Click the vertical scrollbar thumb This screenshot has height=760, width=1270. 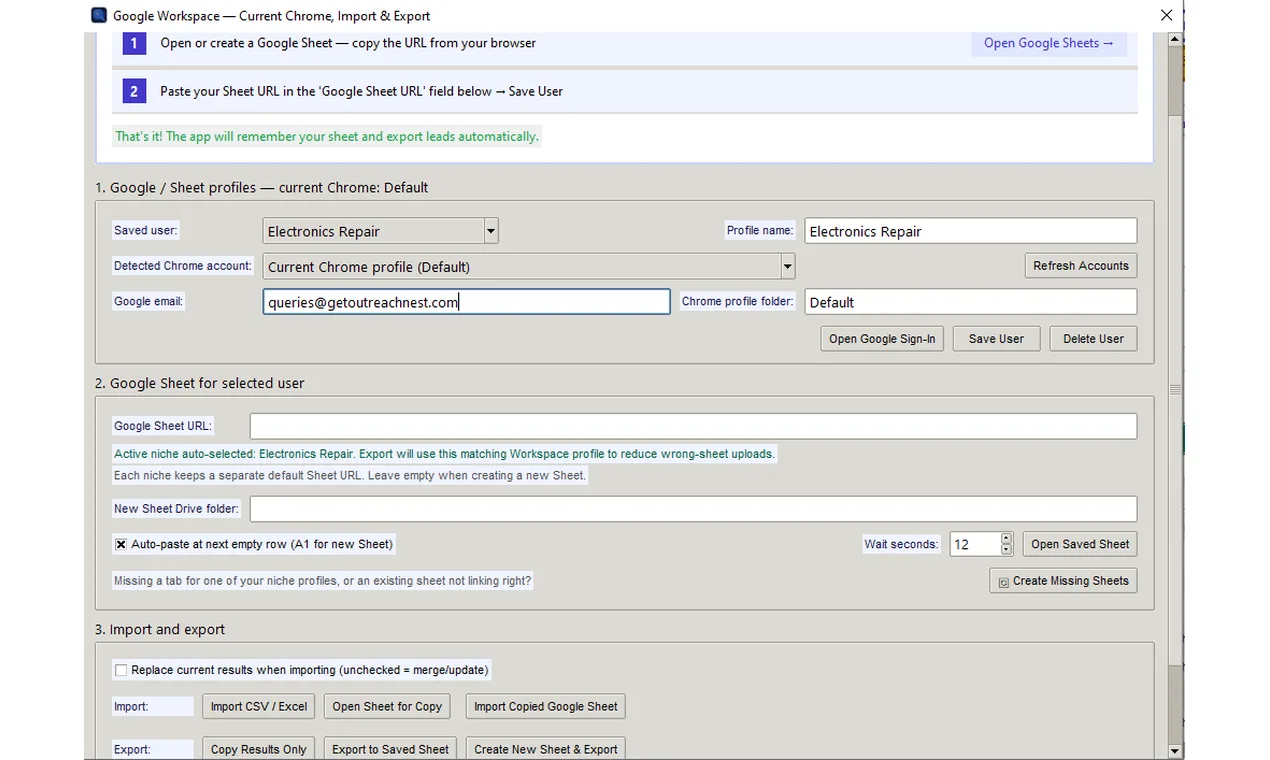click(1175, 390)
